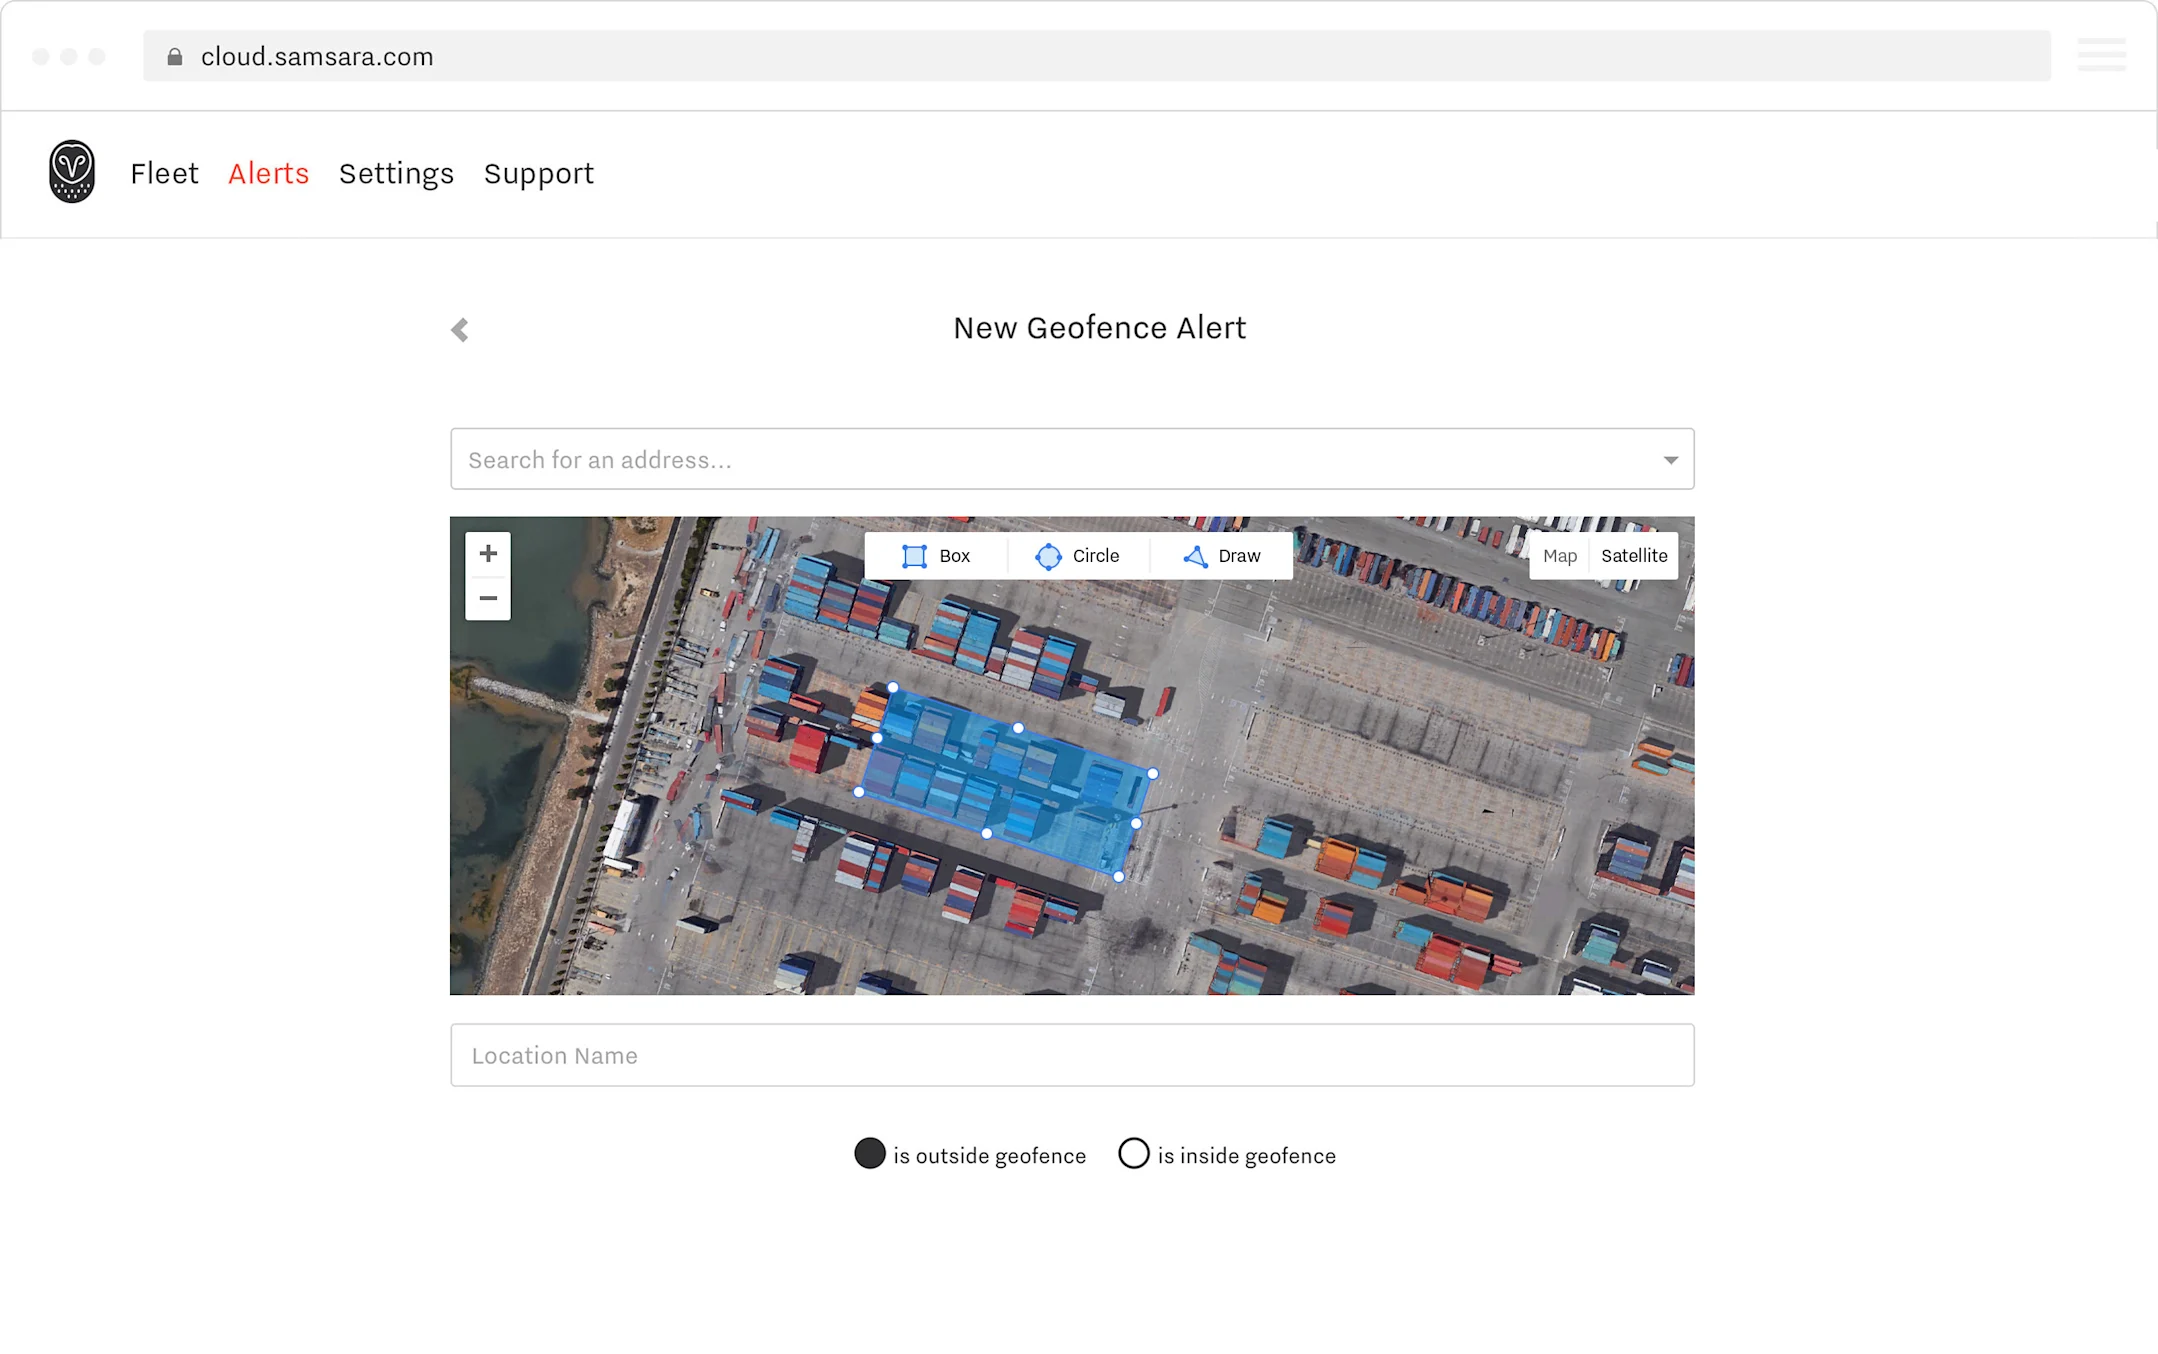Zoom out on the map
The width and height of the screenshot is (2158, 1354).
488,598
